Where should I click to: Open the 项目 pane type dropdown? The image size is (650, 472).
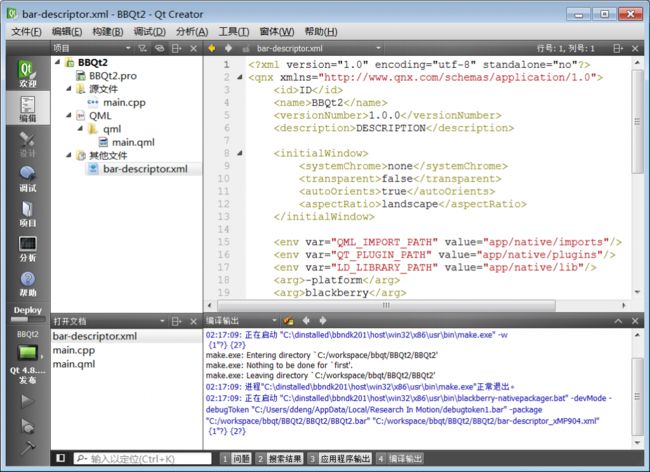click(x=128, y=48)
